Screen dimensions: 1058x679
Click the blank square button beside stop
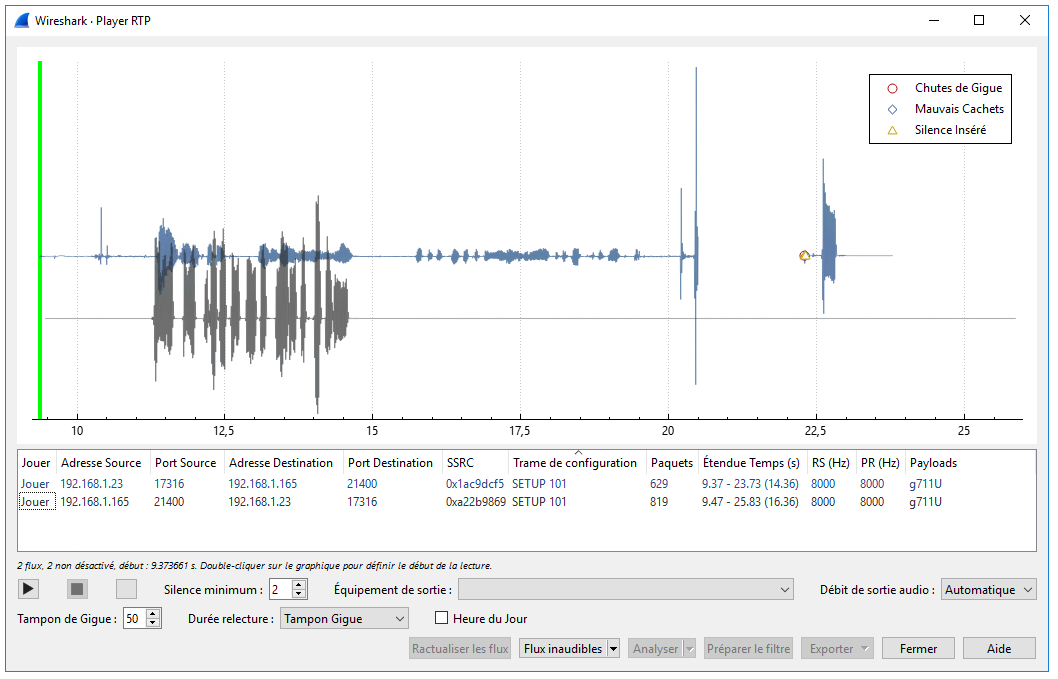(126, 589)
